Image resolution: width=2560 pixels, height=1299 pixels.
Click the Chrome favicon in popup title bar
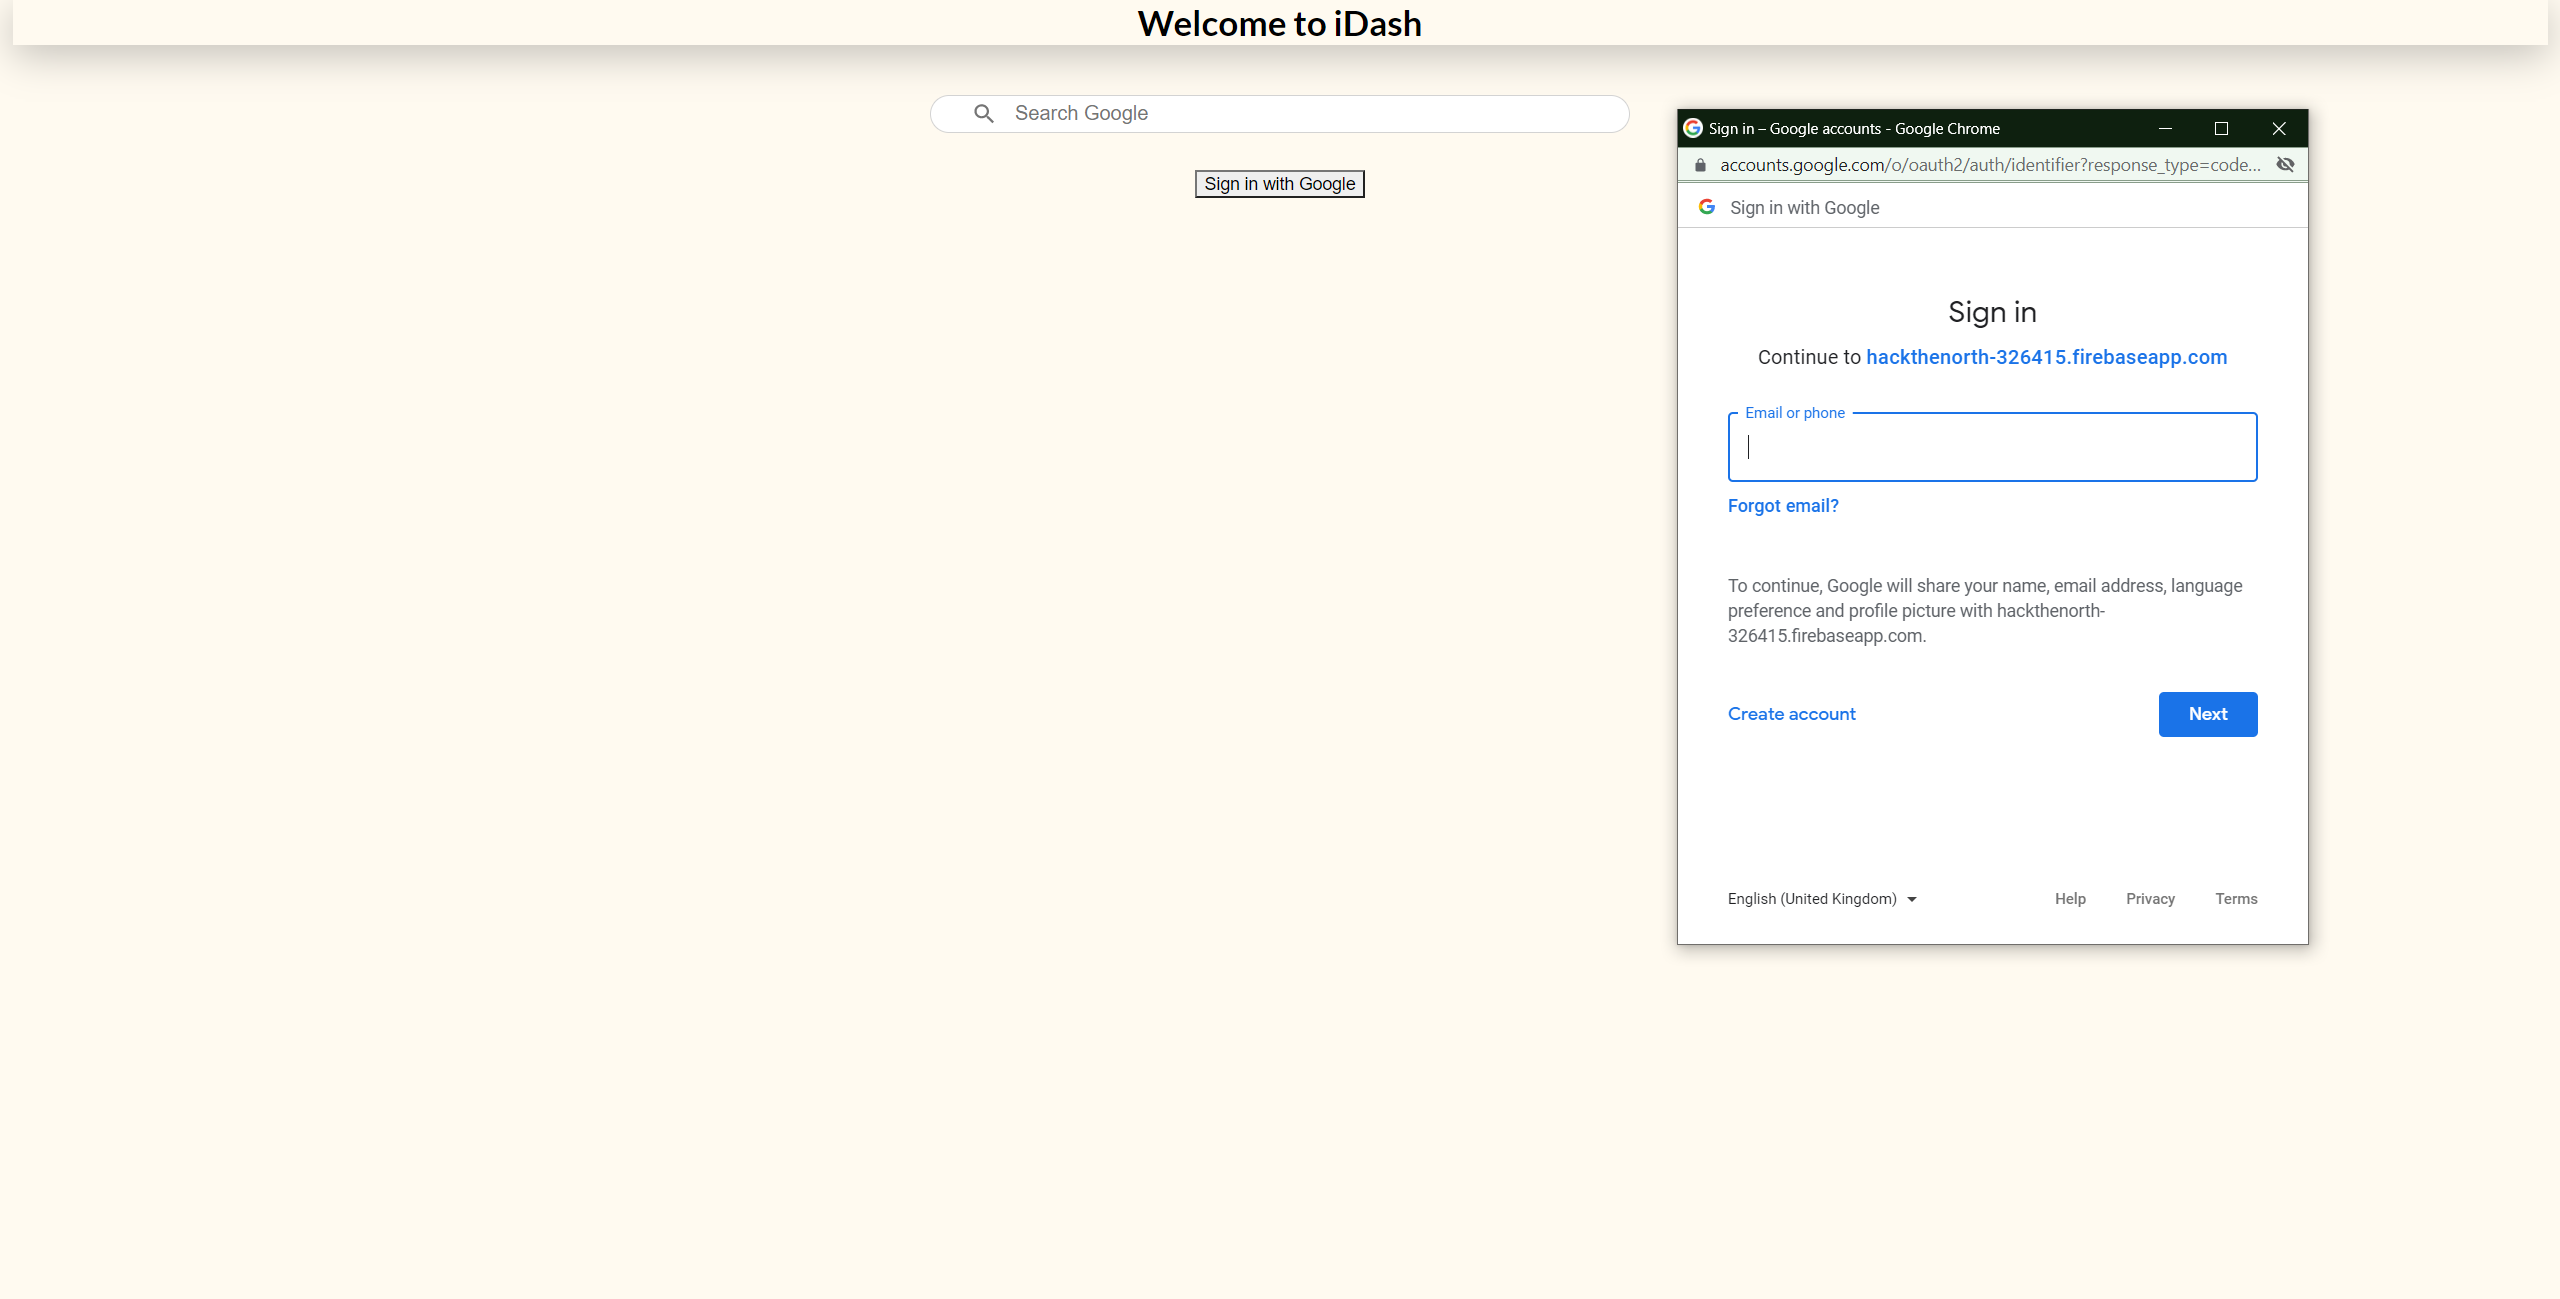coord(1693,128)
